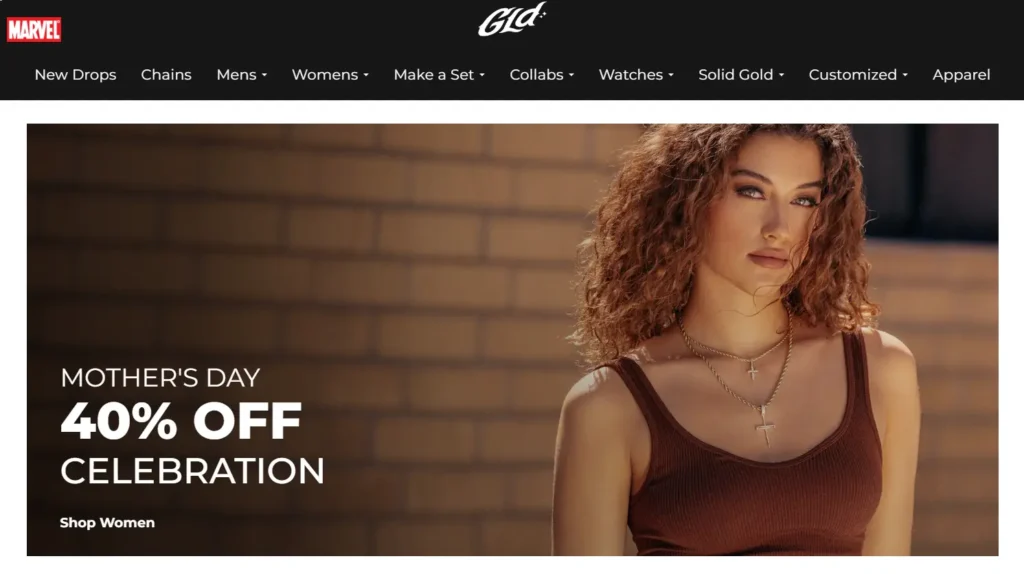This screenshot has width=1024, height=574.
Task: Click the CELEBRATION text on banner
Action: pos(192,471)
